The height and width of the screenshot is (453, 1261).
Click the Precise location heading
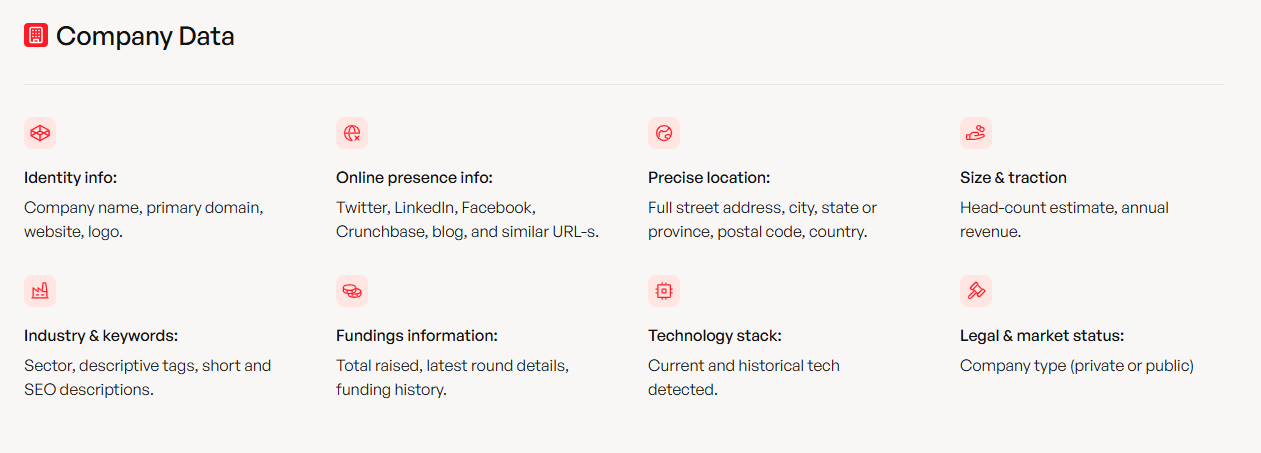[x=709, y=178]
